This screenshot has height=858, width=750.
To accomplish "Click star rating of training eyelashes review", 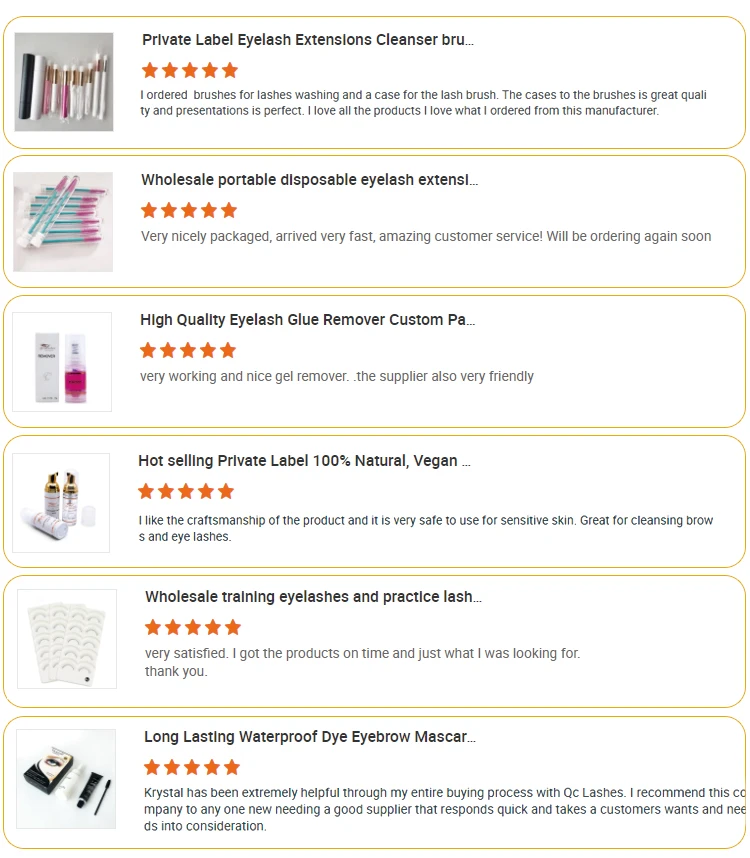I will click(193, 627).
